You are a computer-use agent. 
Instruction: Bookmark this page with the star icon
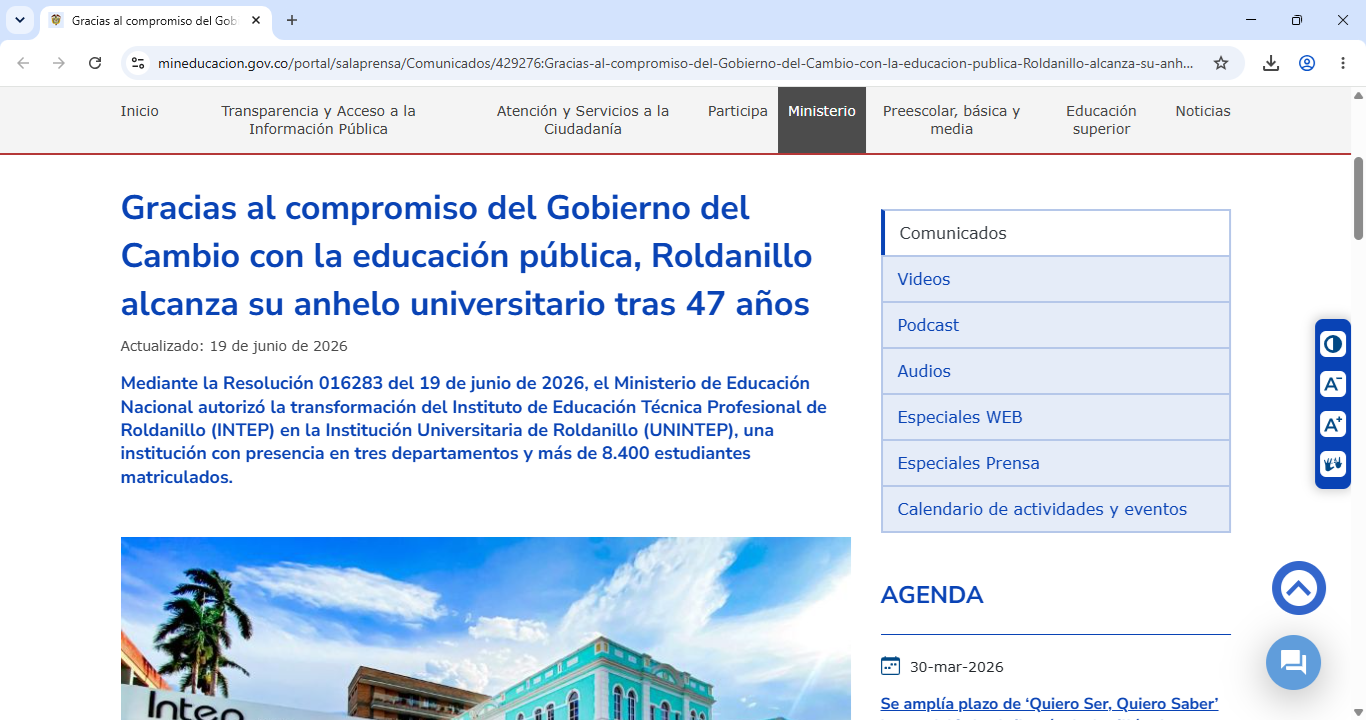[1221, 63]
